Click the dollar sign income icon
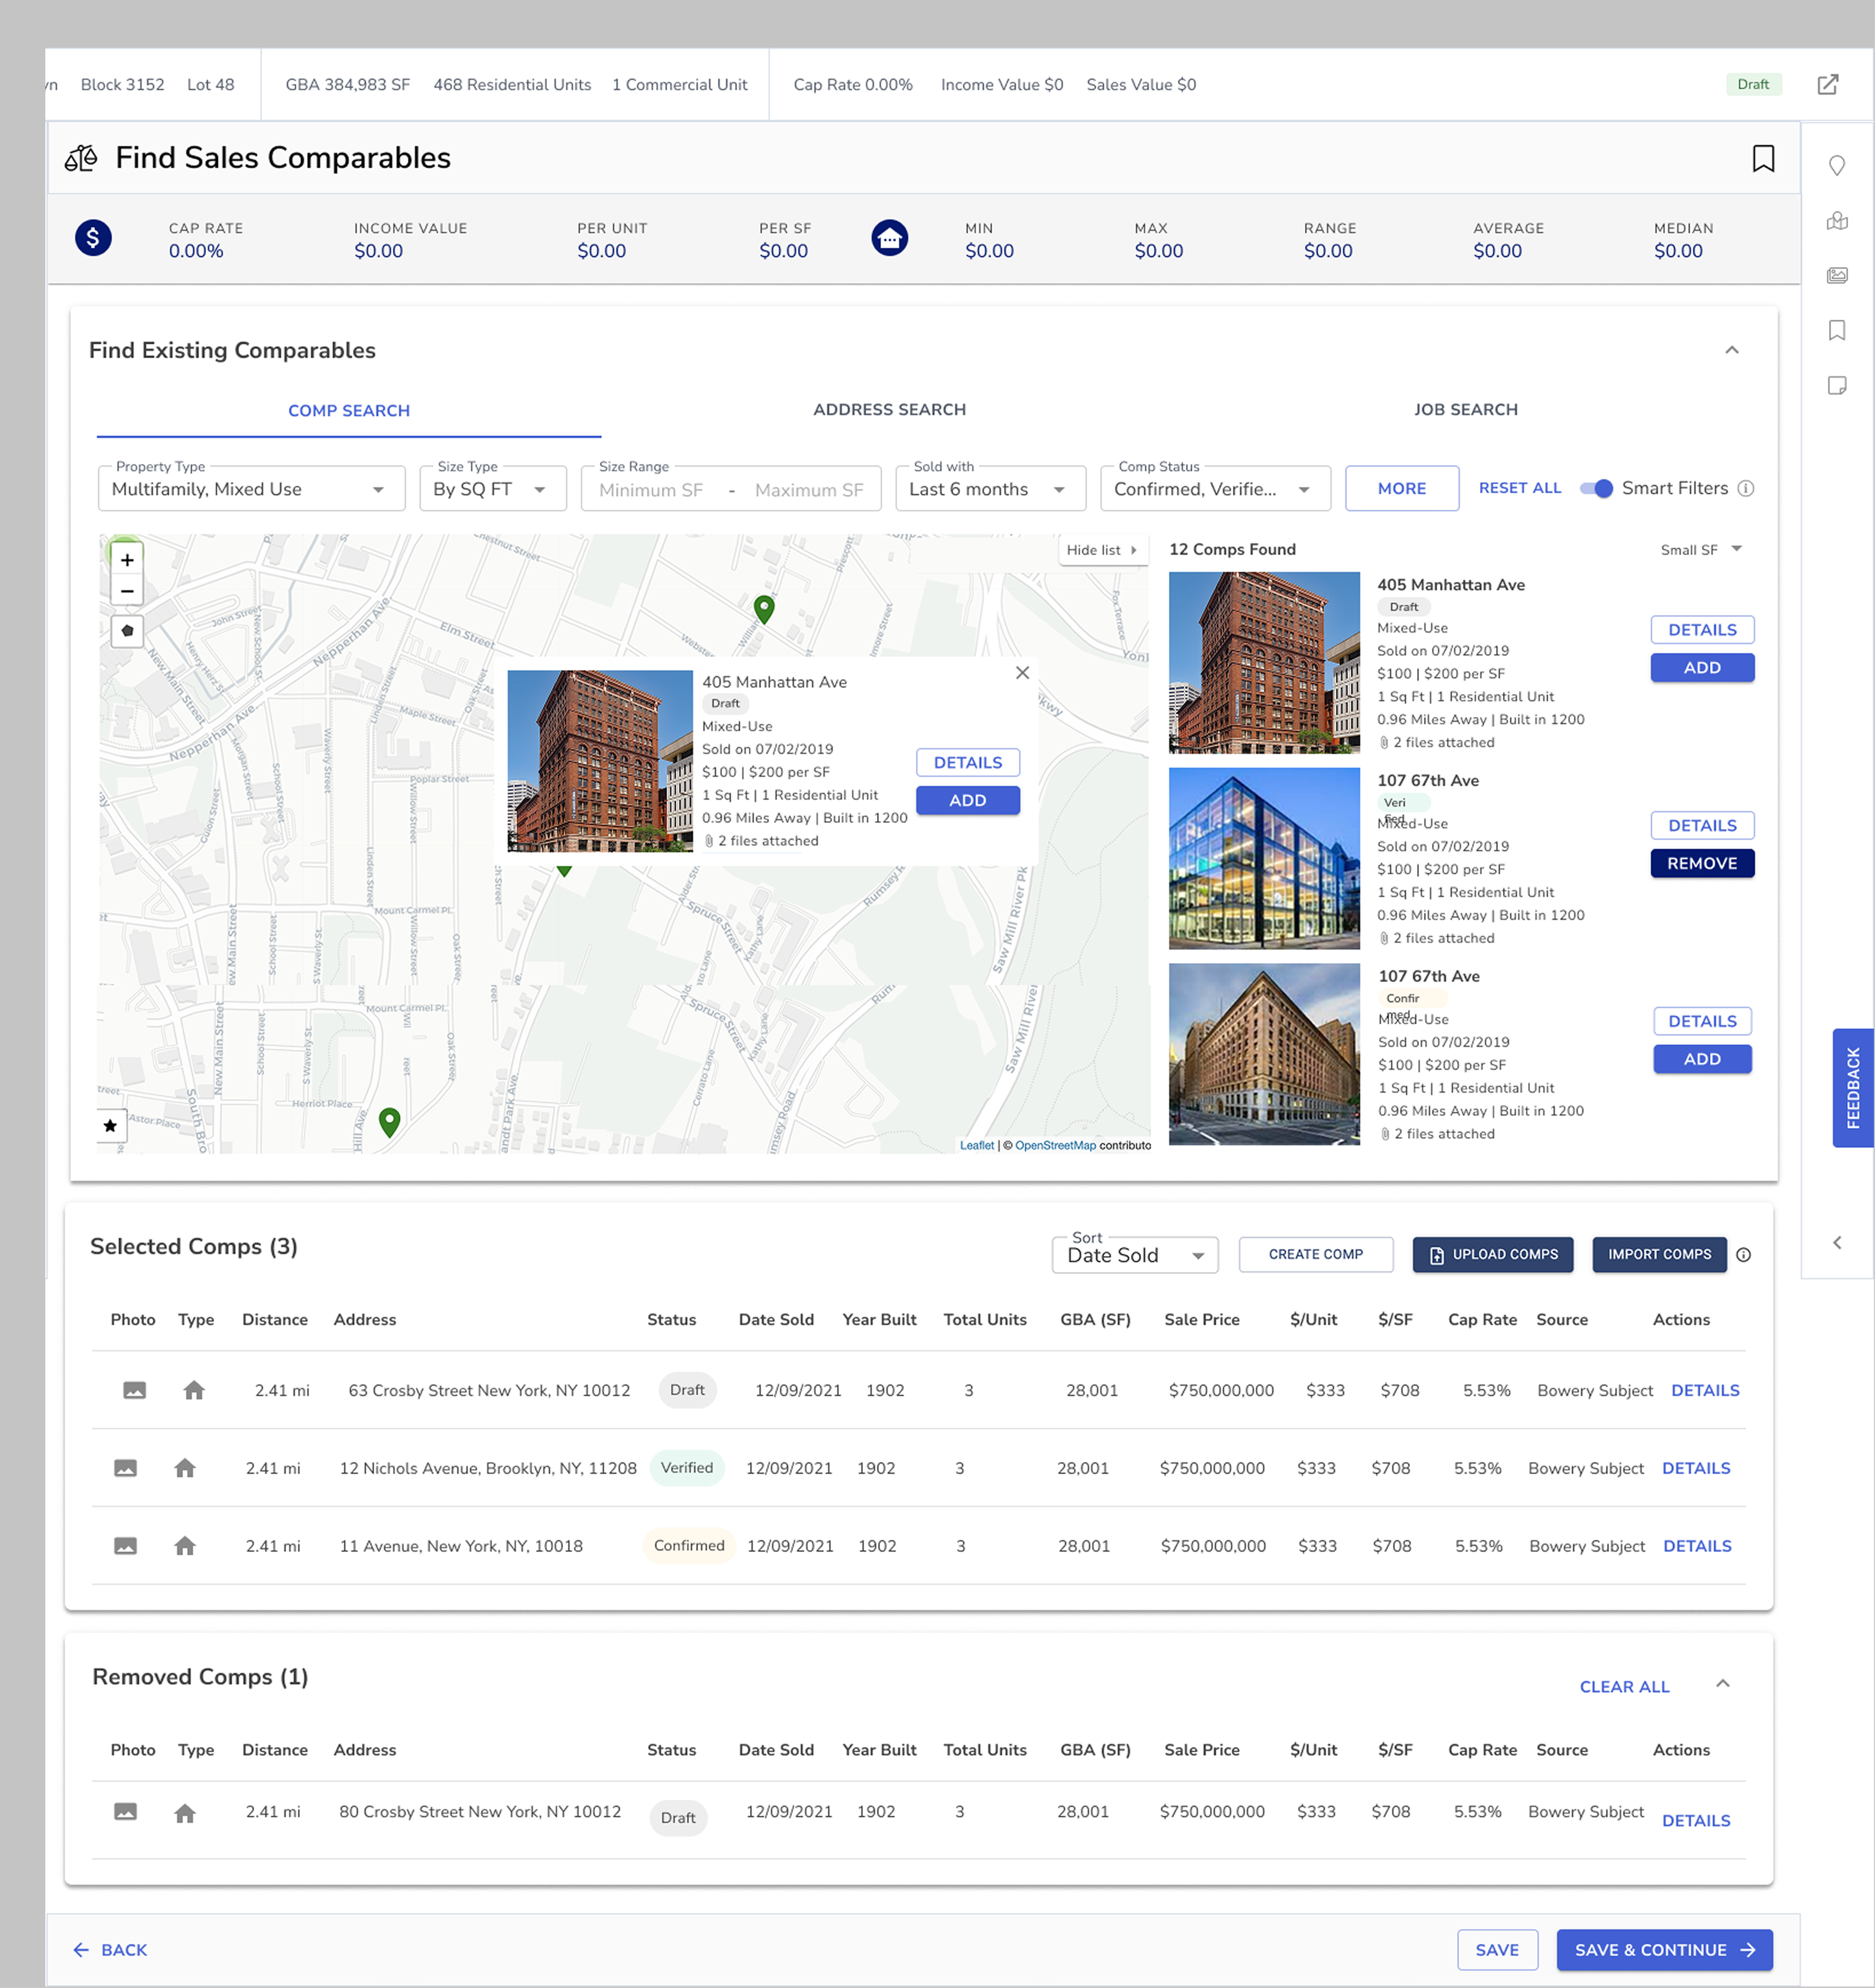 (x=93, y=238)
